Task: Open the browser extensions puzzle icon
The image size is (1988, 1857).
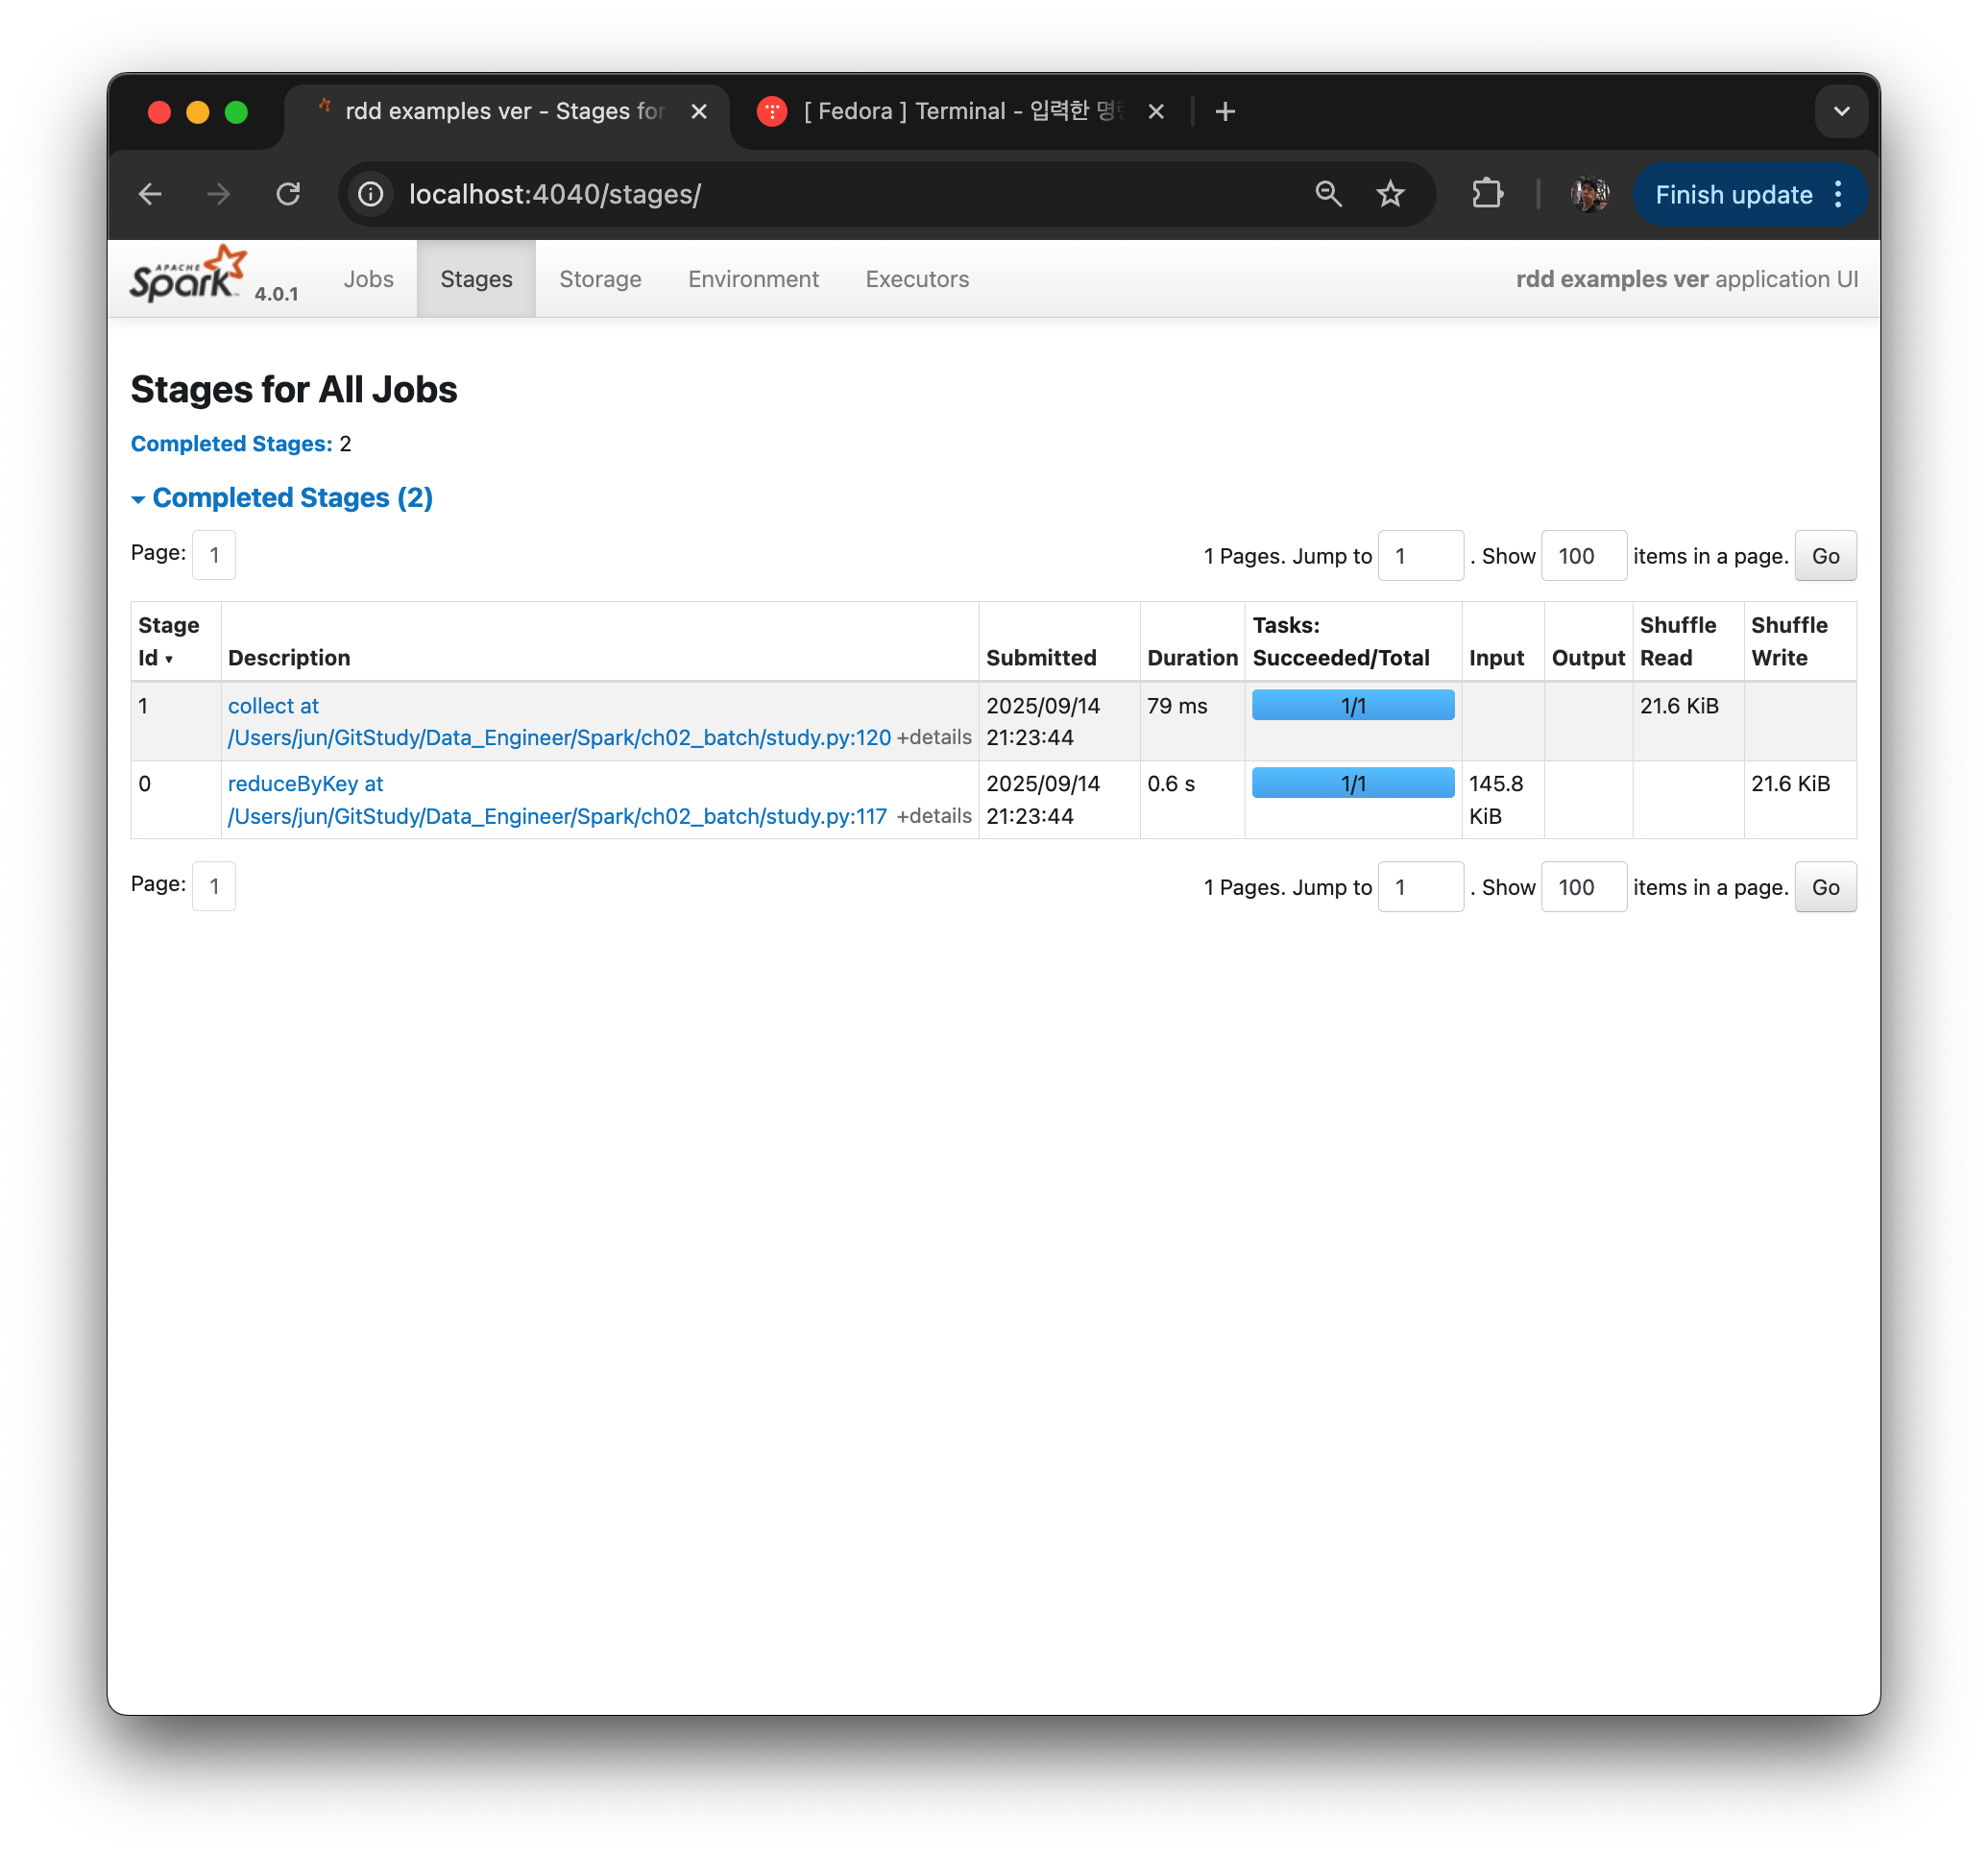Action: 1487,194
